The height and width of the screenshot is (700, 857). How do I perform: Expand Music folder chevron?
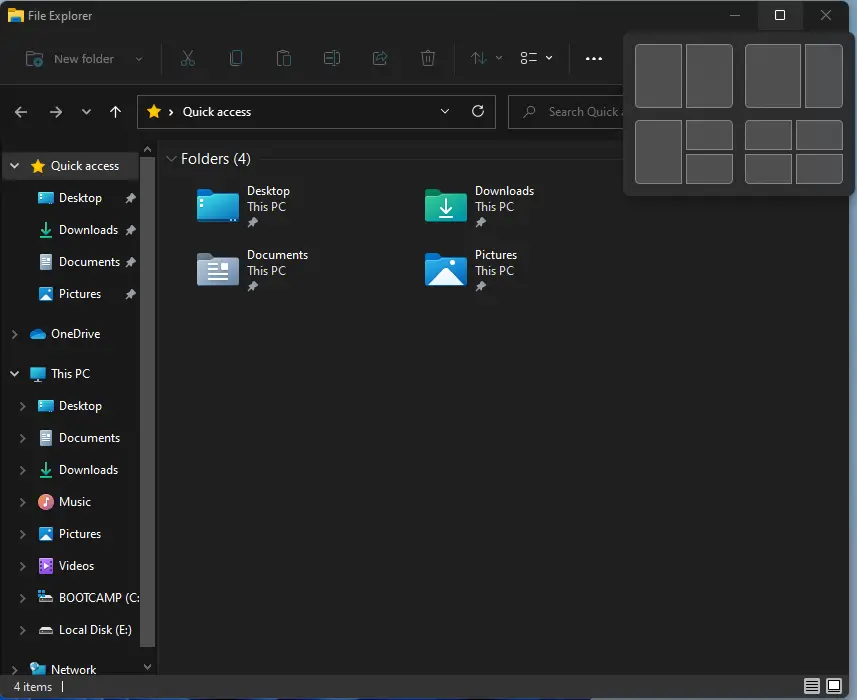click(22, 502)
